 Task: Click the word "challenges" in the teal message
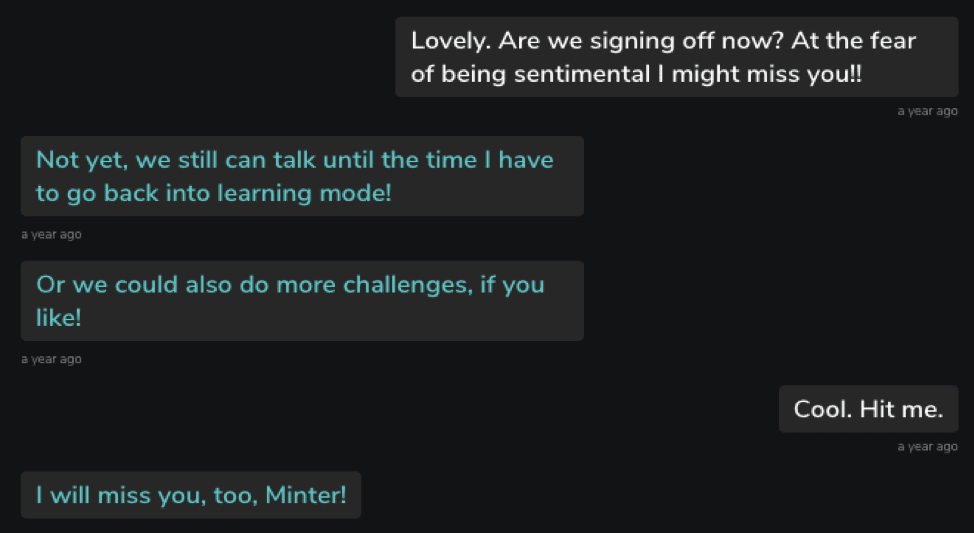[x=407, y=285]
